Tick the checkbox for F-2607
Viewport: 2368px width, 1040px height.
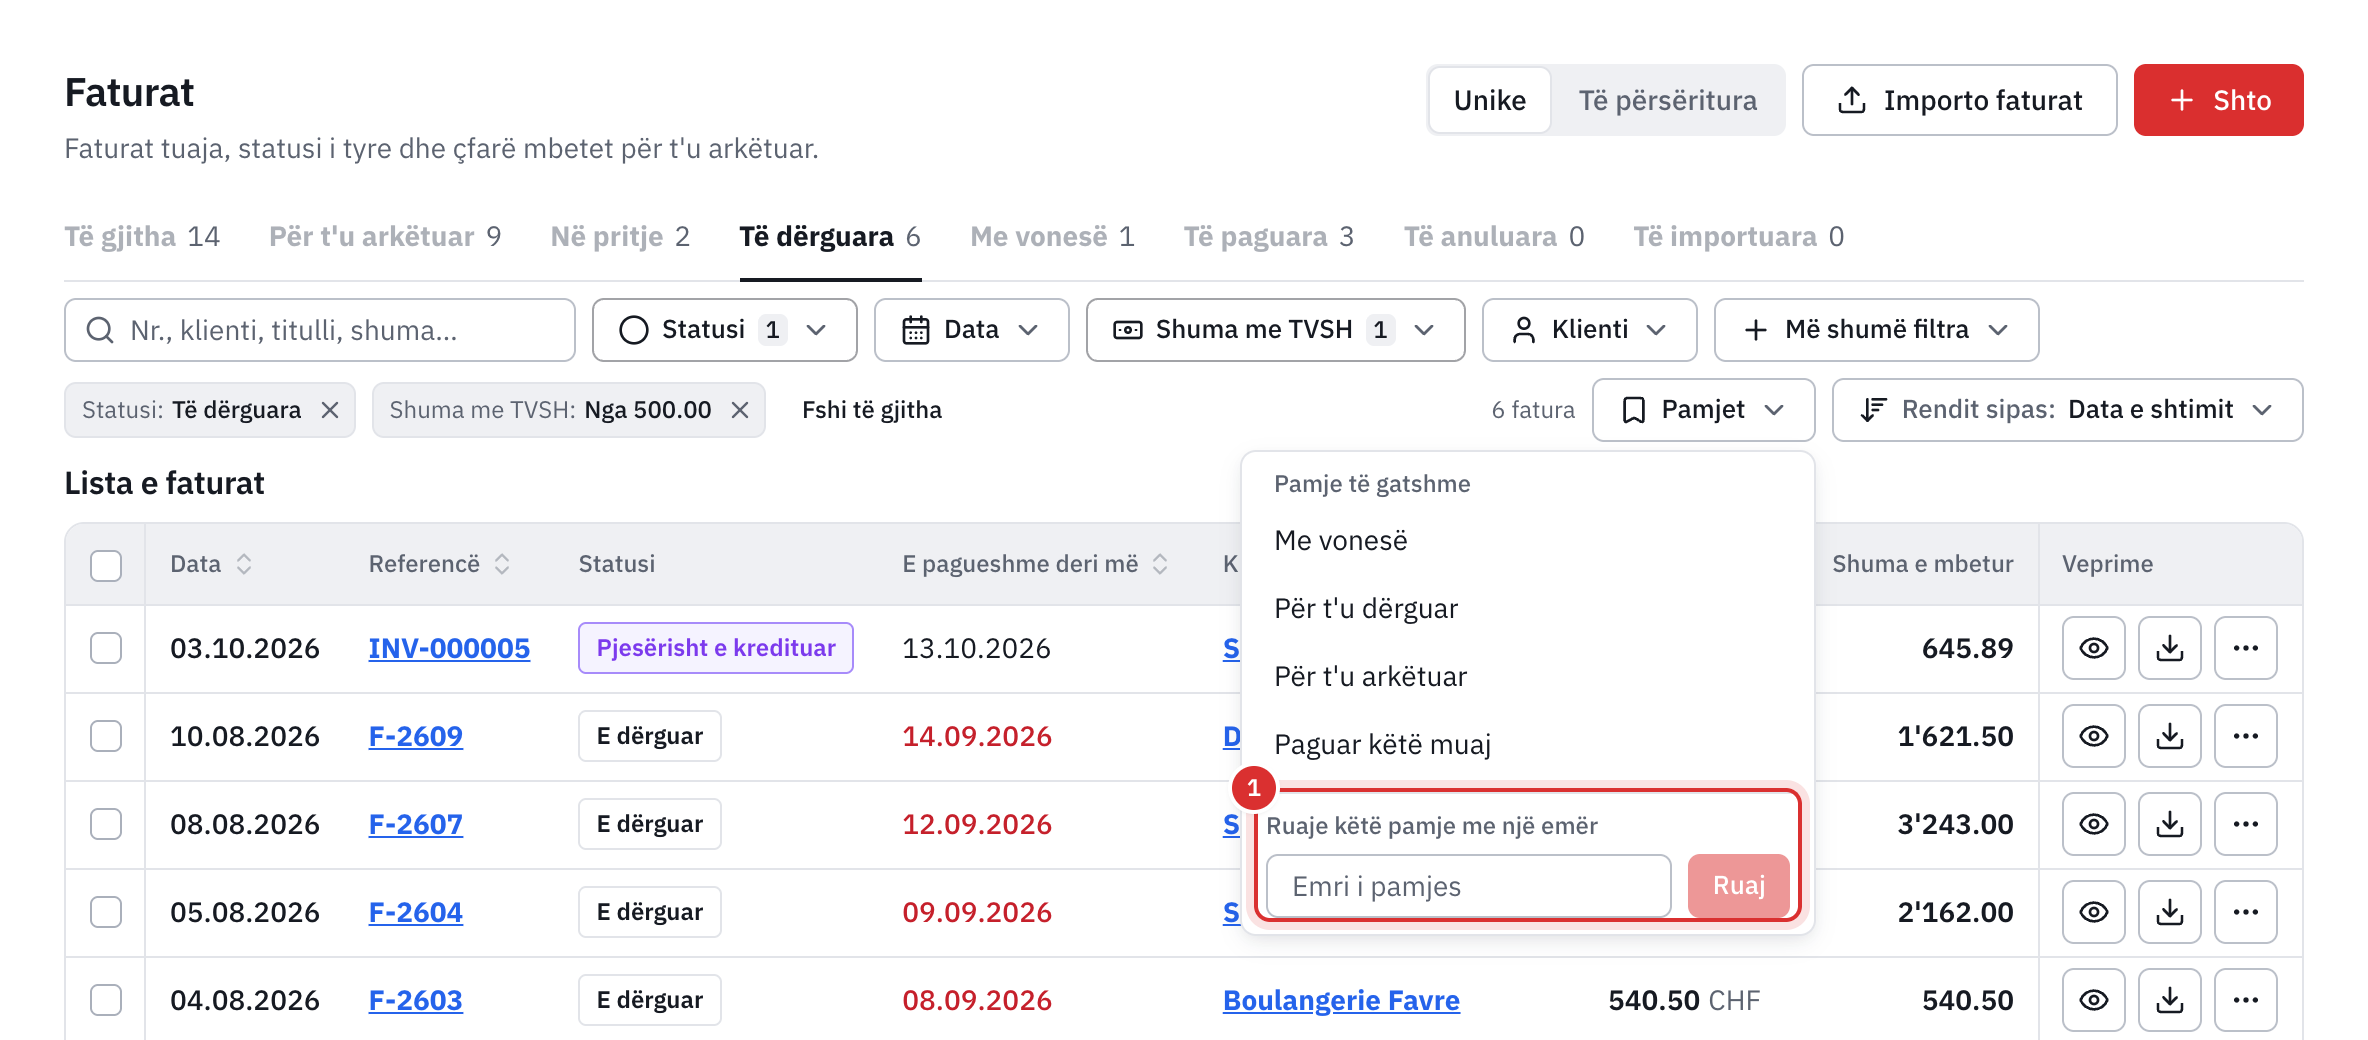[106, 824]
